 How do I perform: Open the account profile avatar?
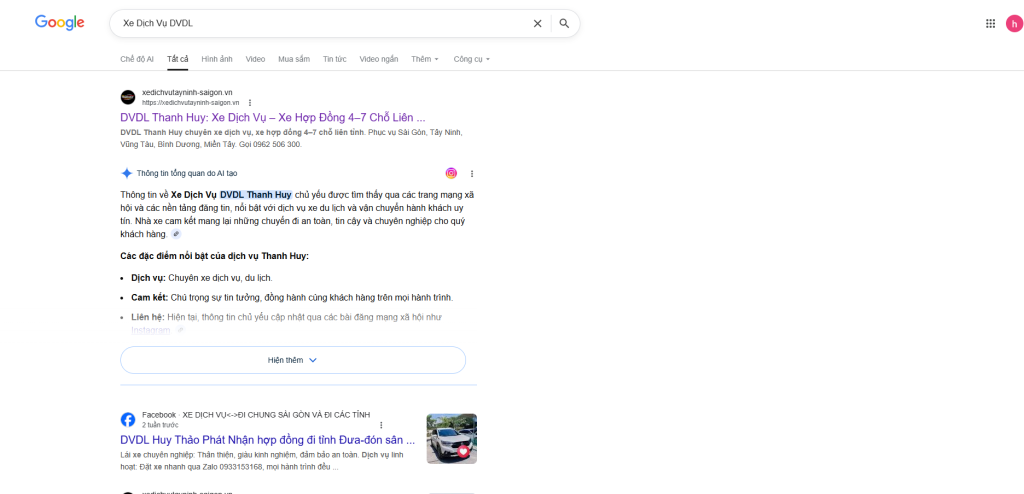coord(1014,24)
